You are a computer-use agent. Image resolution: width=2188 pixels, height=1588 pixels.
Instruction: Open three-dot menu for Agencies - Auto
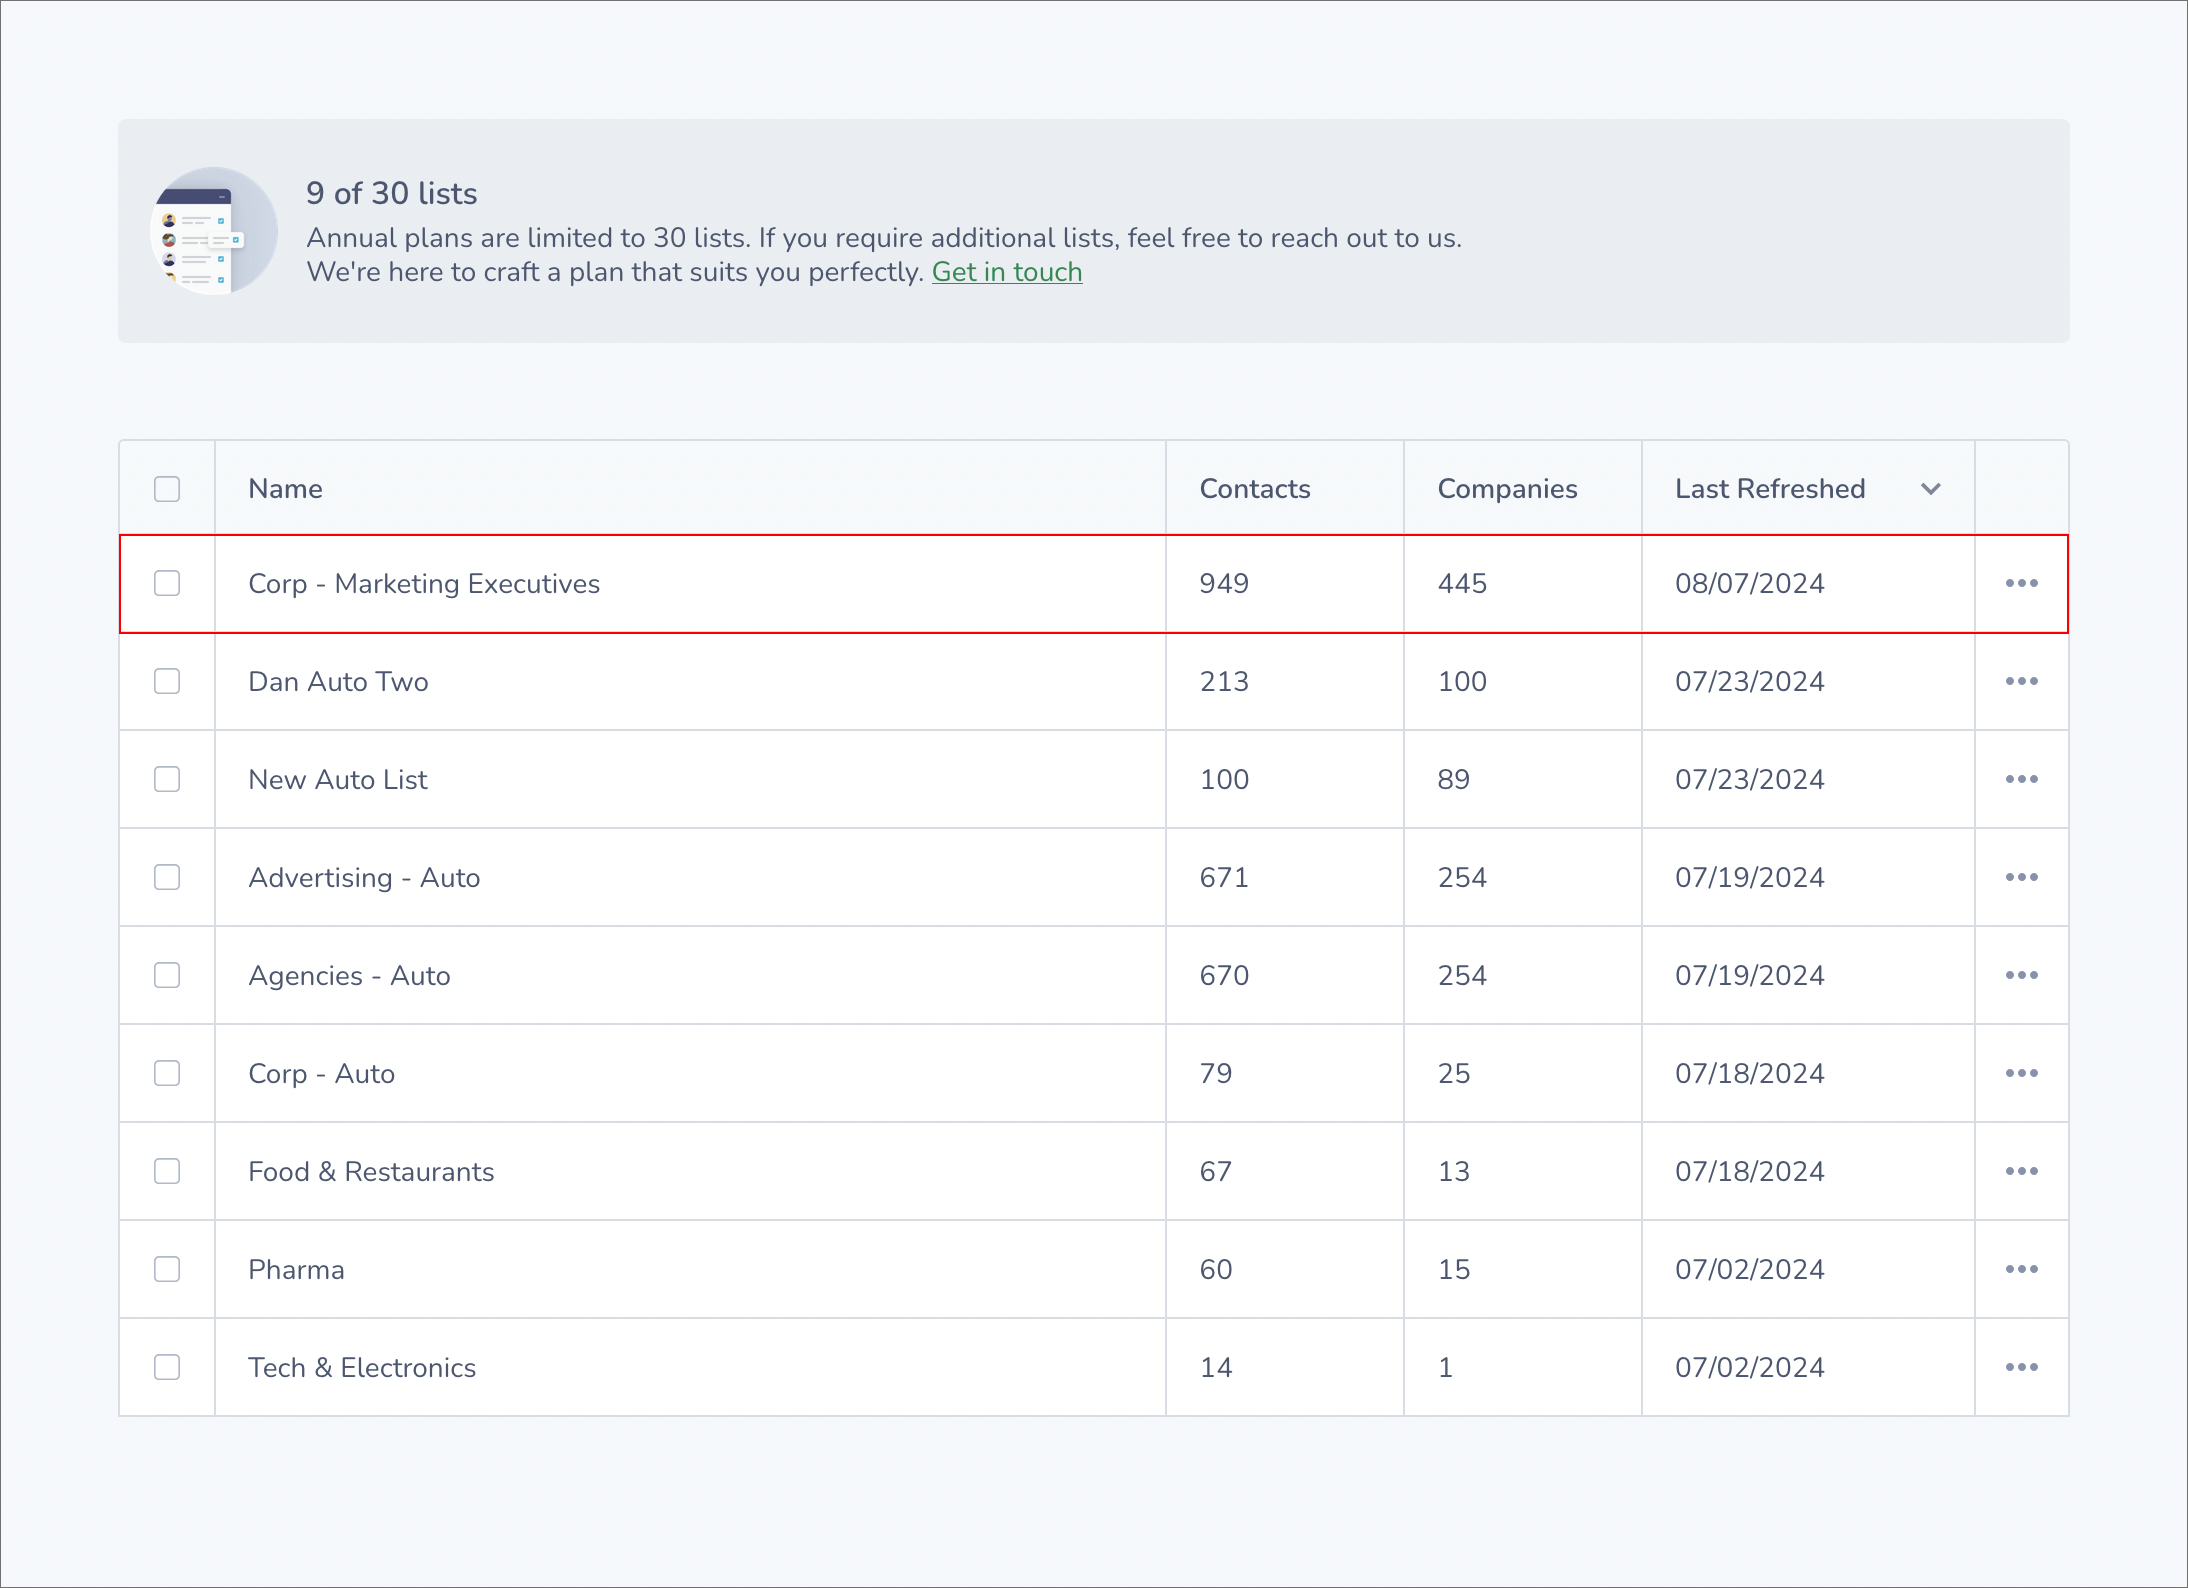pos(2021,975)
